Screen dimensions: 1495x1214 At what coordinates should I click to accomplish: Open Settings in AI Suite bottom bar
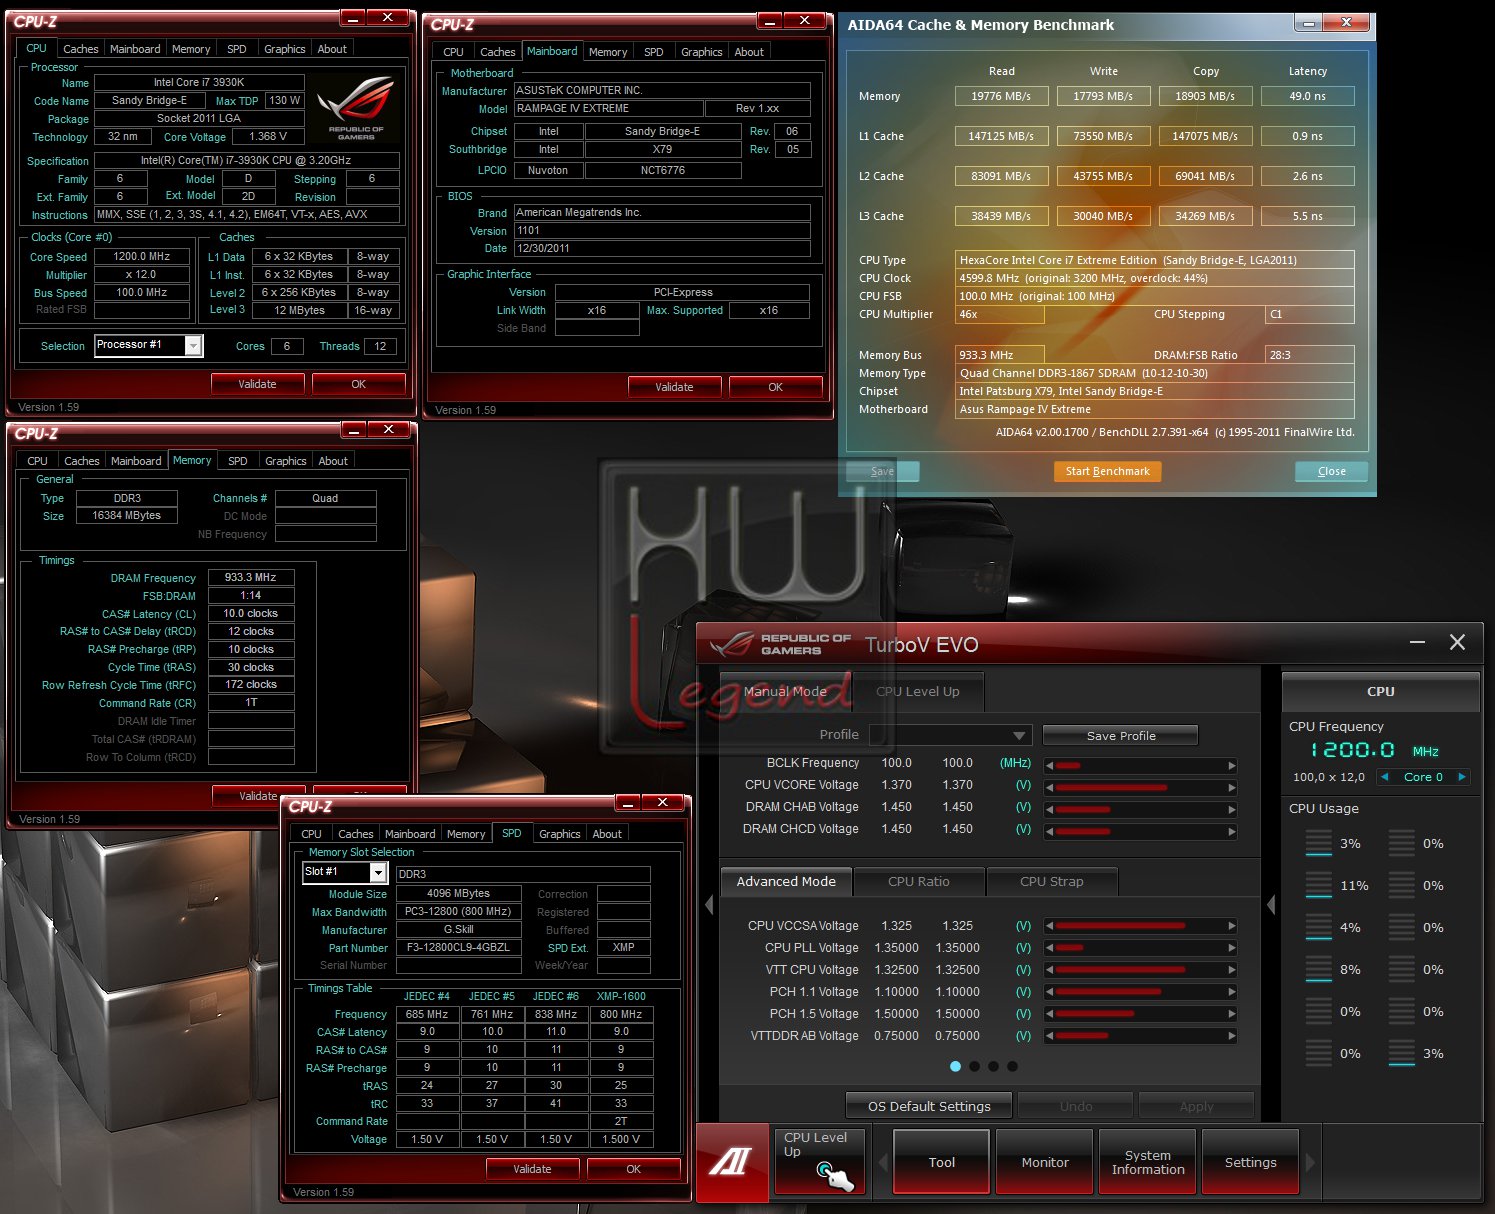[x=1250, y=1162]
